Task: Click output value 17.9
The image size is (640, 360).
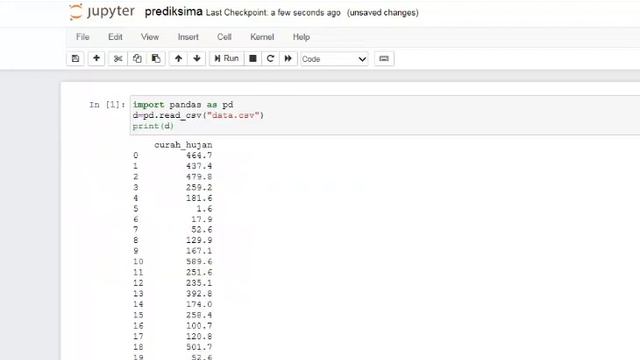Action: tap(202, 220)
